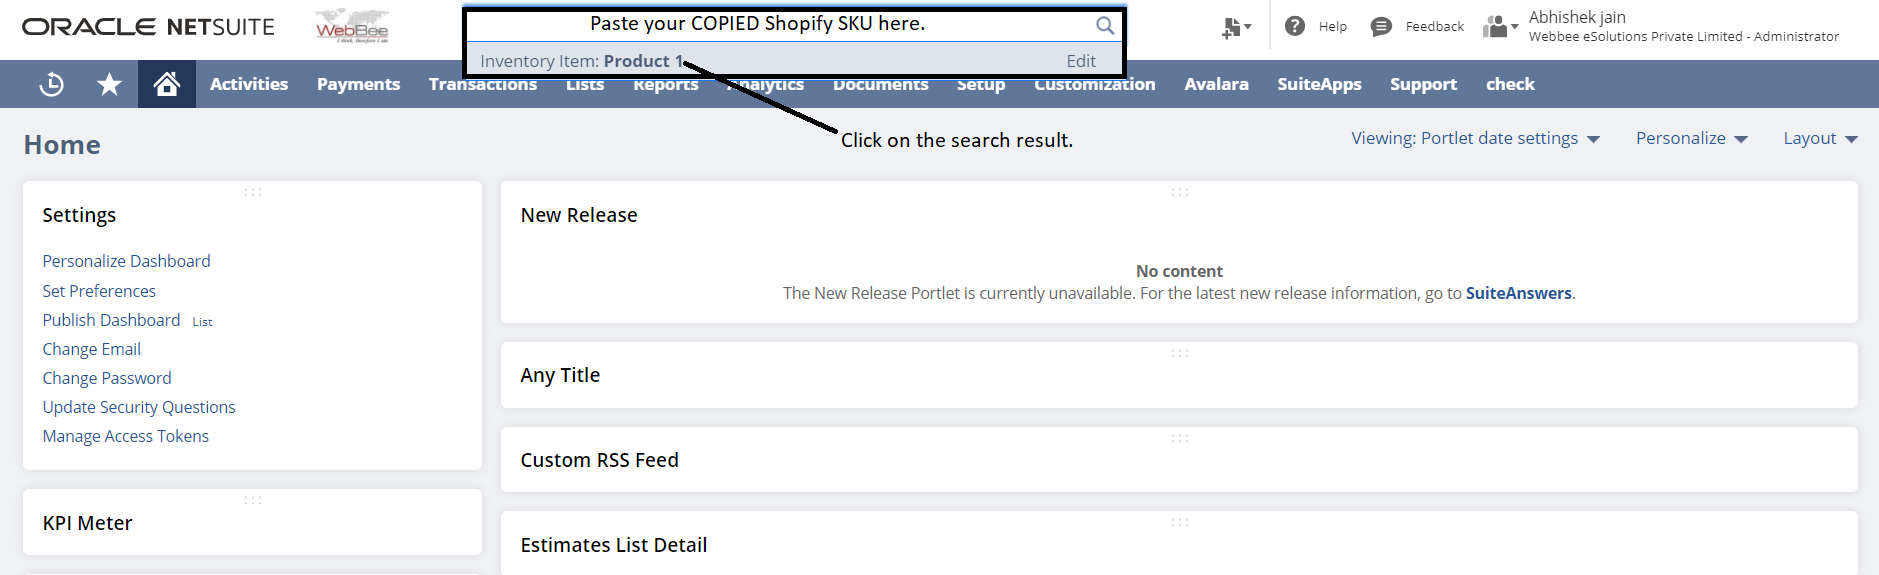Click the Feedback text link
The width and height of the screenshot is (1879, 575).
[x=1434, y=27]
